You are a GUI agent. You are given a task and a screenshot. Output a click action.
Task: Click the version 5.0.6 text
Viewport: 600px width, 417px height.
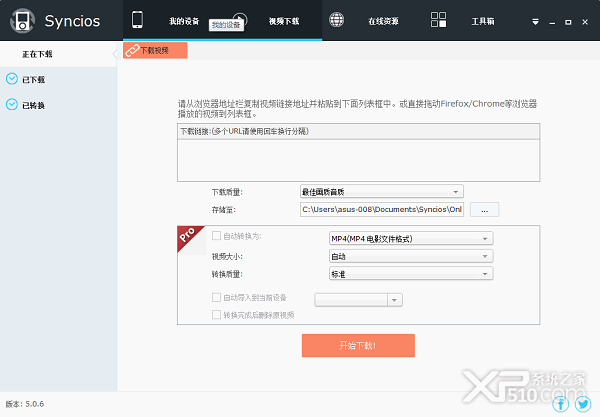(x=25, y=404)
